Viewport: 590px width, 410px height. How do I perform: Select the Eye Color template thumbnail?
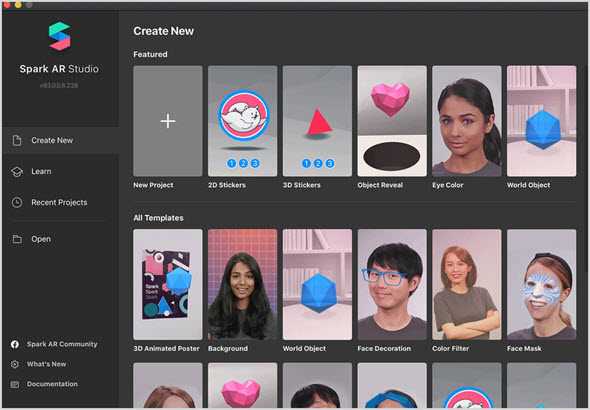click(467, 121)
